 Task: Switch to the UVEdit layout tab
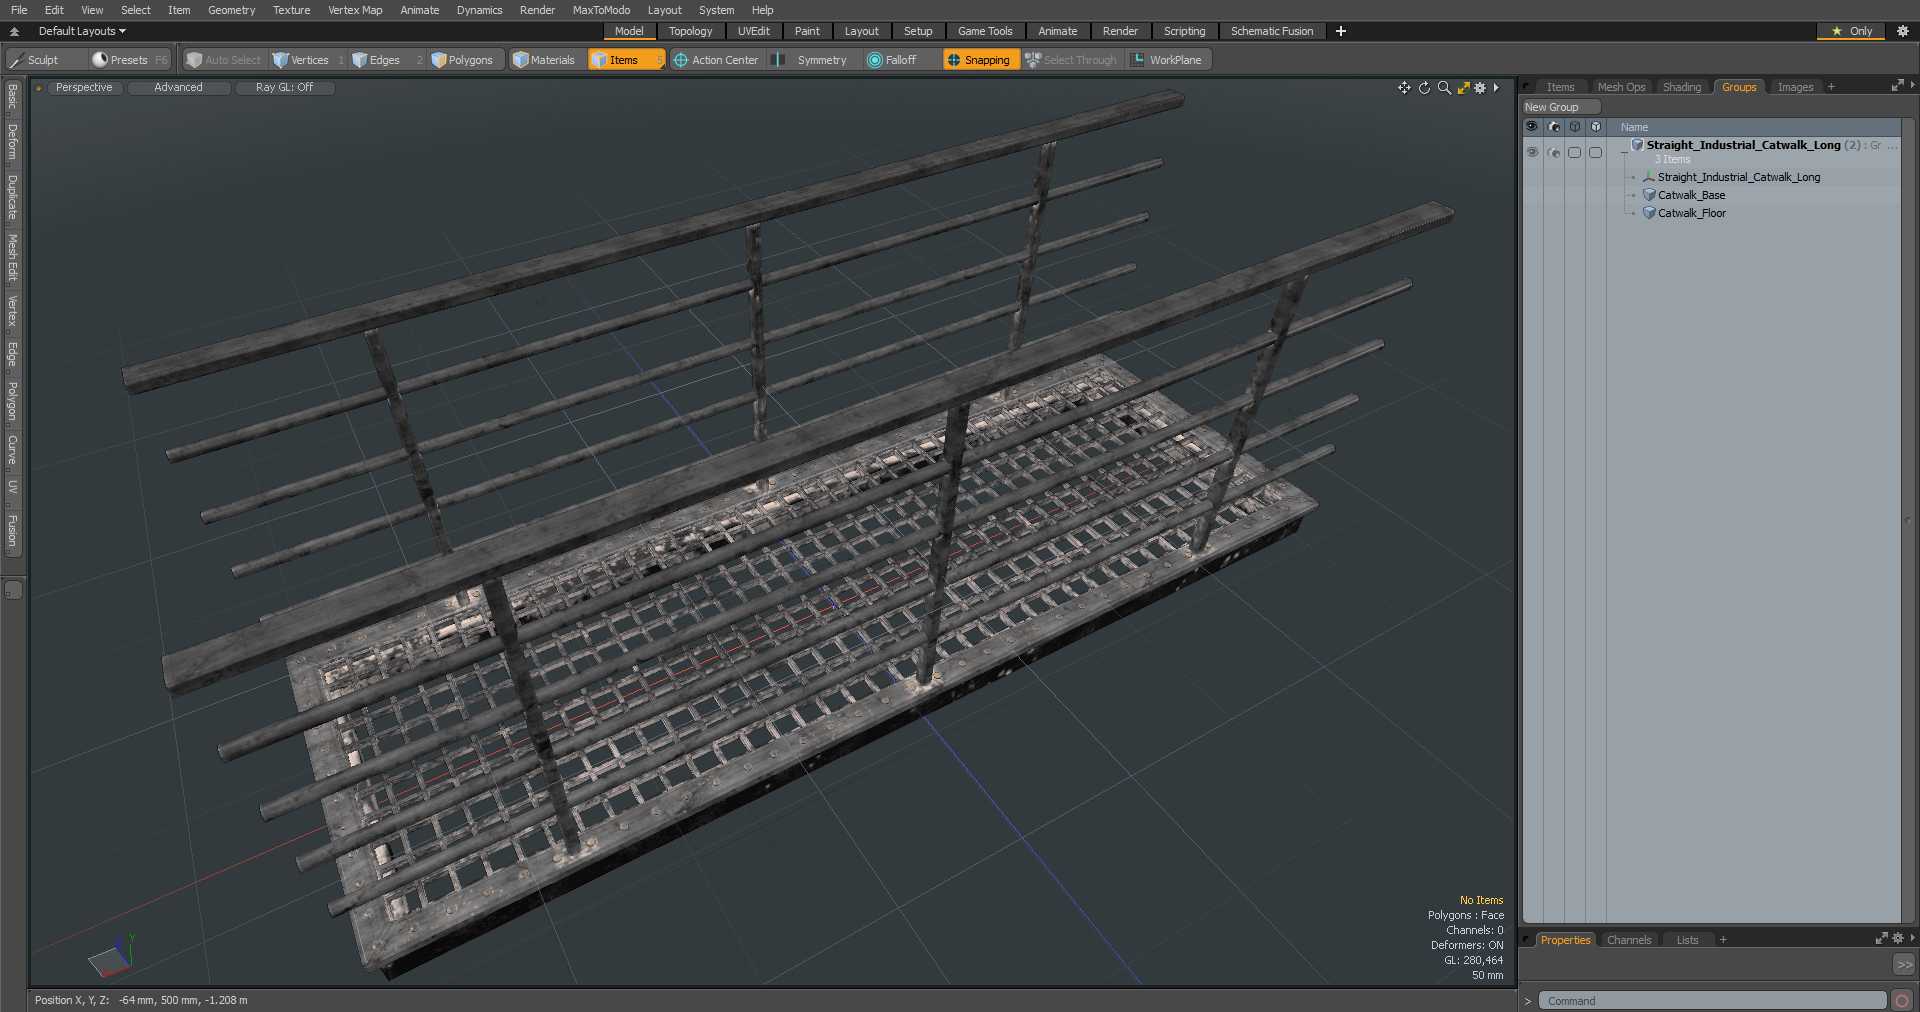754,31
